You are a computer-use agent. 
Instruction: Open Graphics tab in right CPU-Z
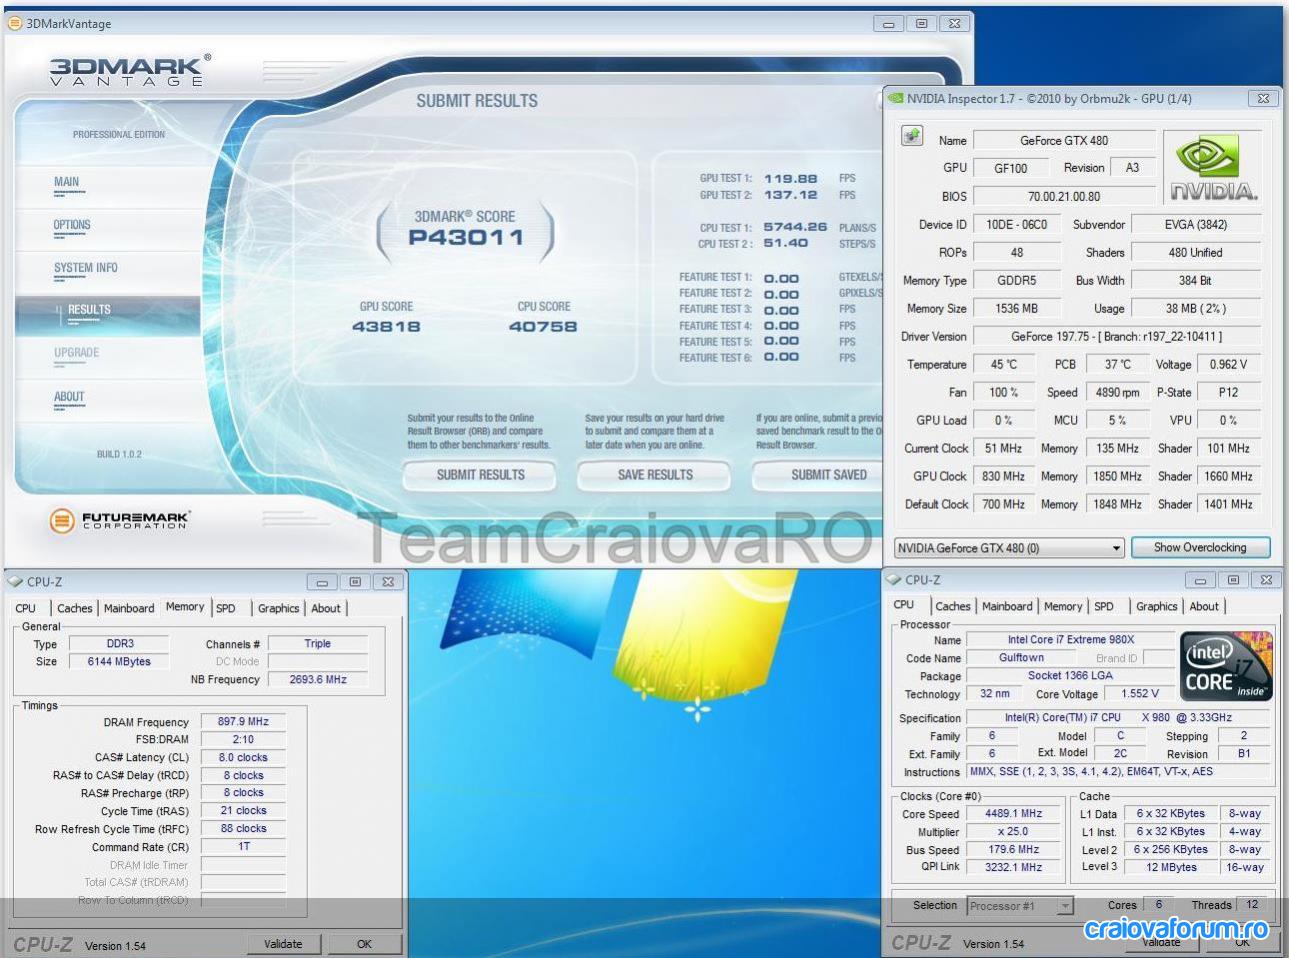pos(1157,606)
